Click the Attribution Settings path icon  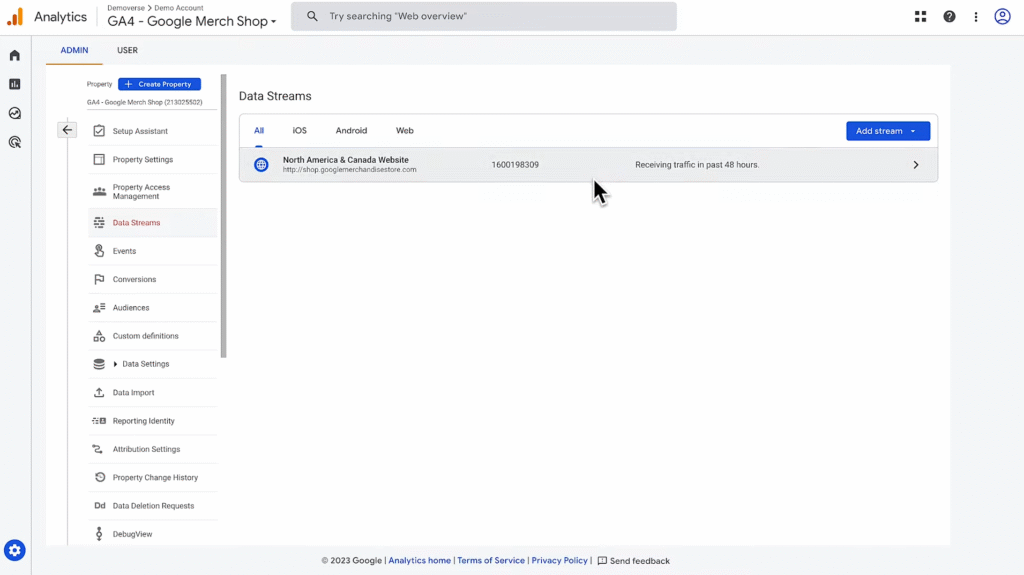point(98,449)
